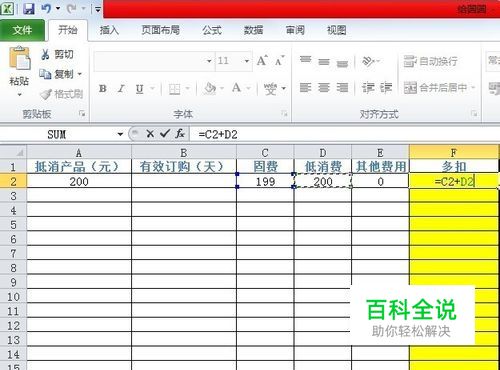Click the Name Box showing SUM
The height and width of the screenshot is (370, 500).
[x=57, y=134]
